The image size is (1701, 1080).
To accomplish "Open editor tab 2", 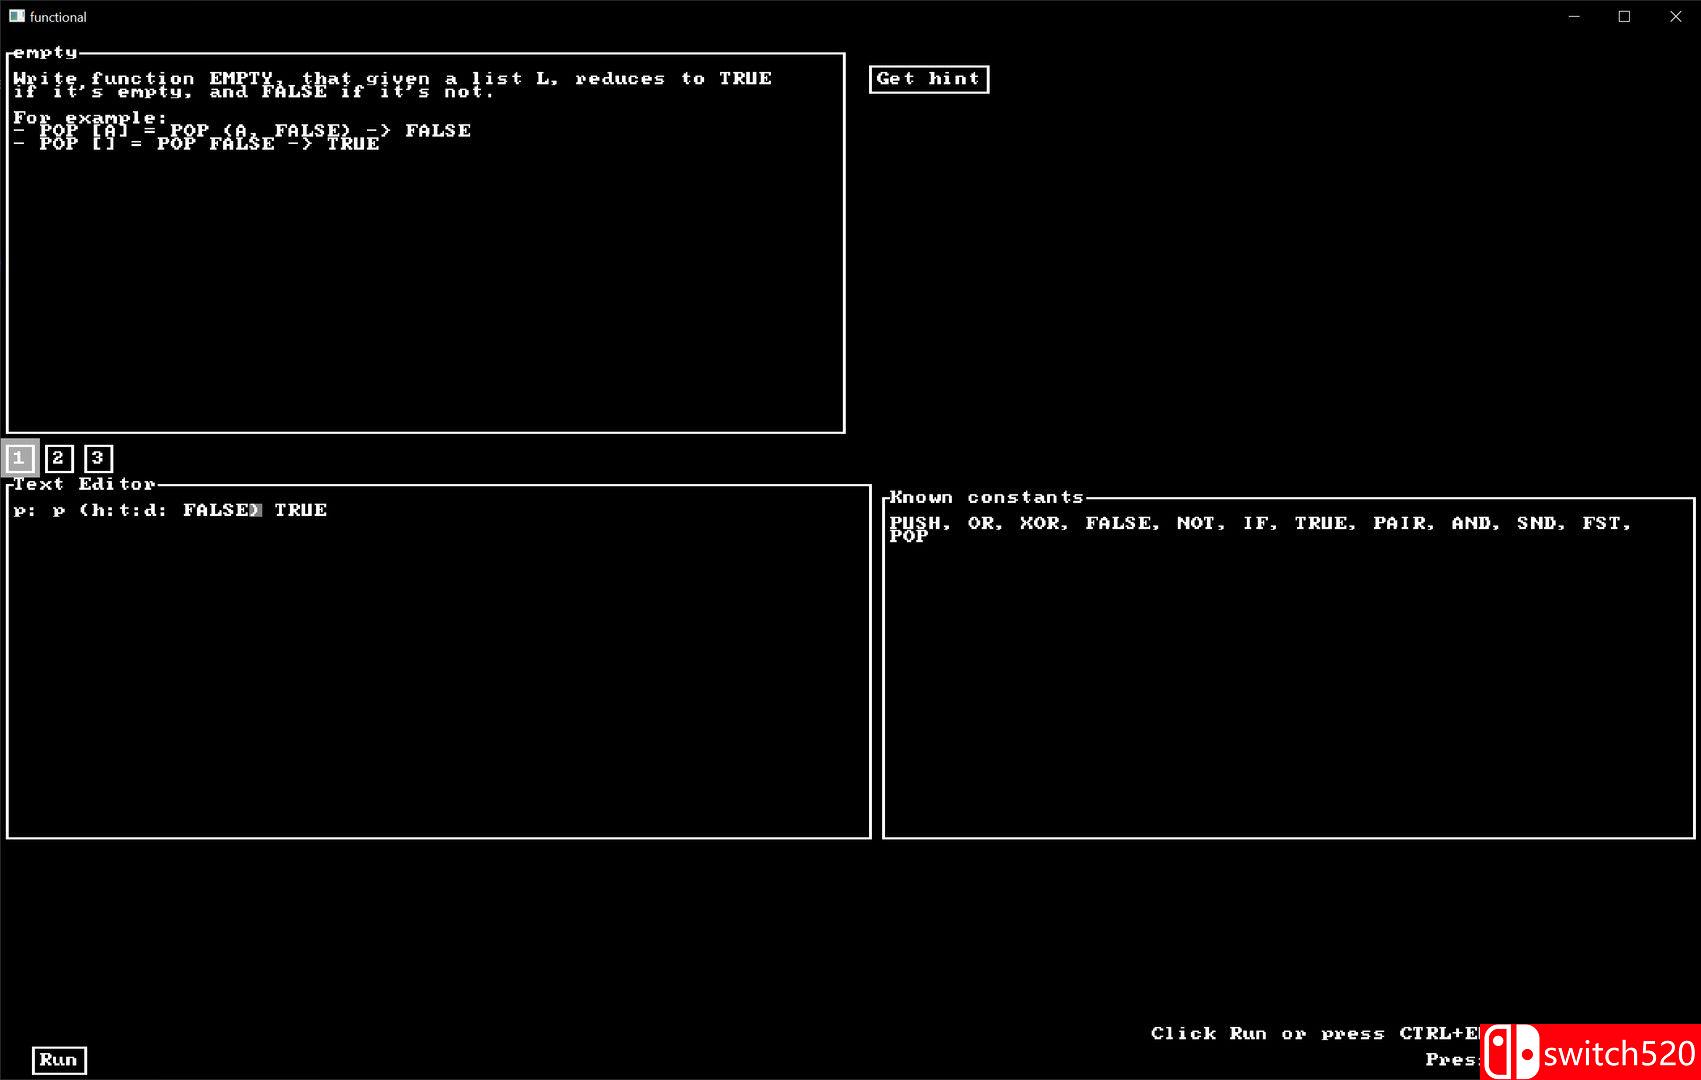I will click(59, 458).
